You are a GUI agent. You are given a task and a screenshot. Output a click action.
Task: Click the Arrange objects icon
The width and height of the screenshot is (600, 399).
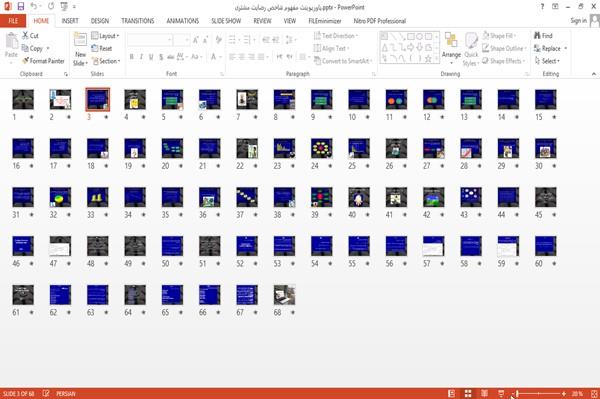tap(451, 40)
